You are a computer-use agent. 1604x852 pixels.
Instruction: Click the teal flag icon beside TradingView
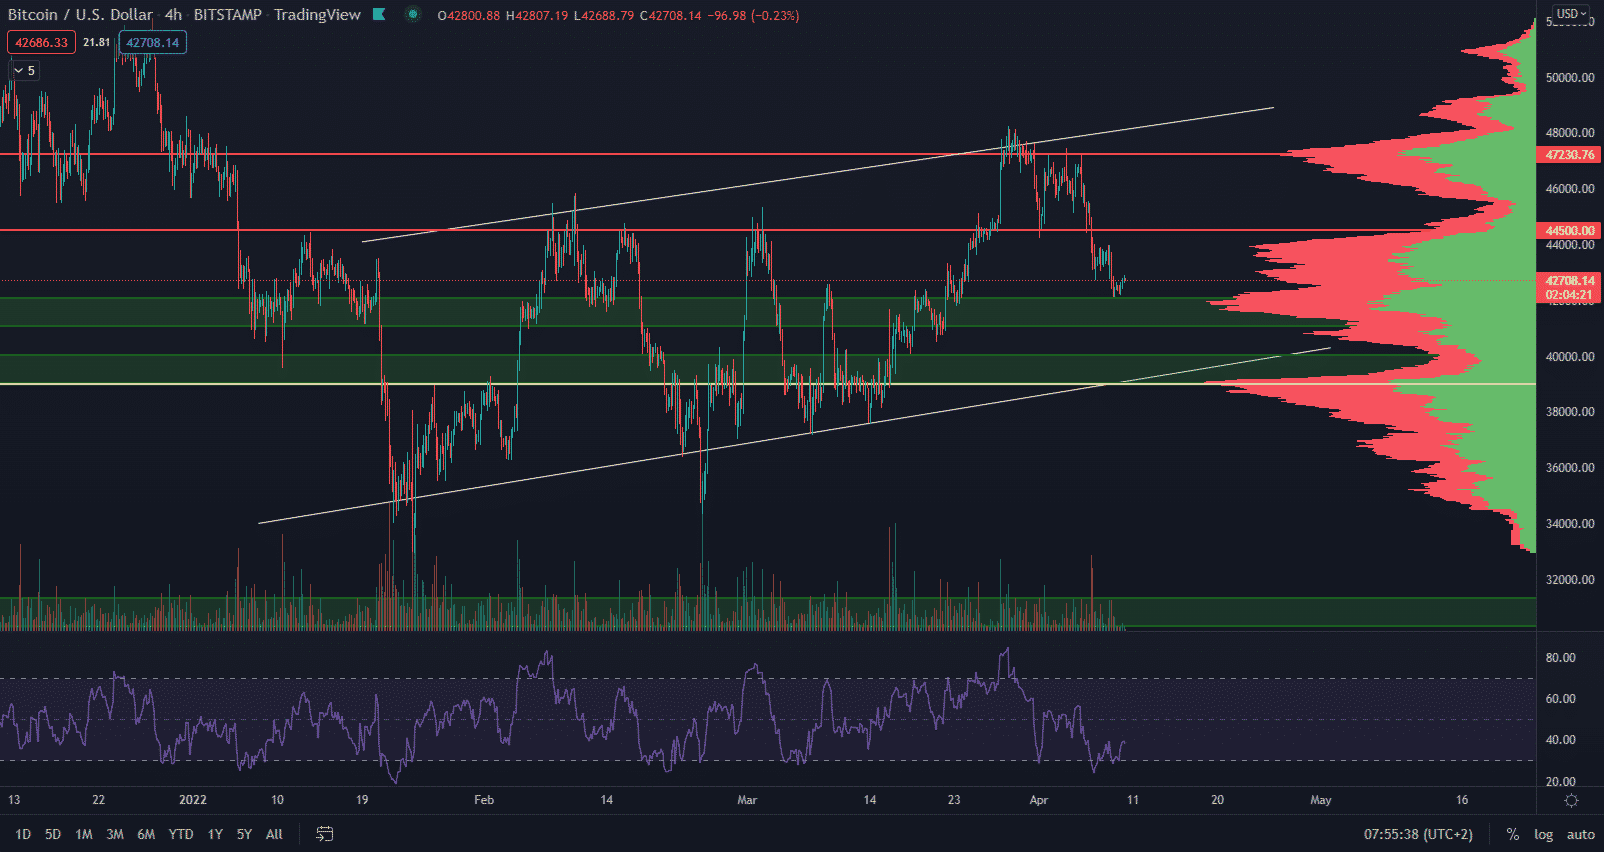tap(379, 15)
